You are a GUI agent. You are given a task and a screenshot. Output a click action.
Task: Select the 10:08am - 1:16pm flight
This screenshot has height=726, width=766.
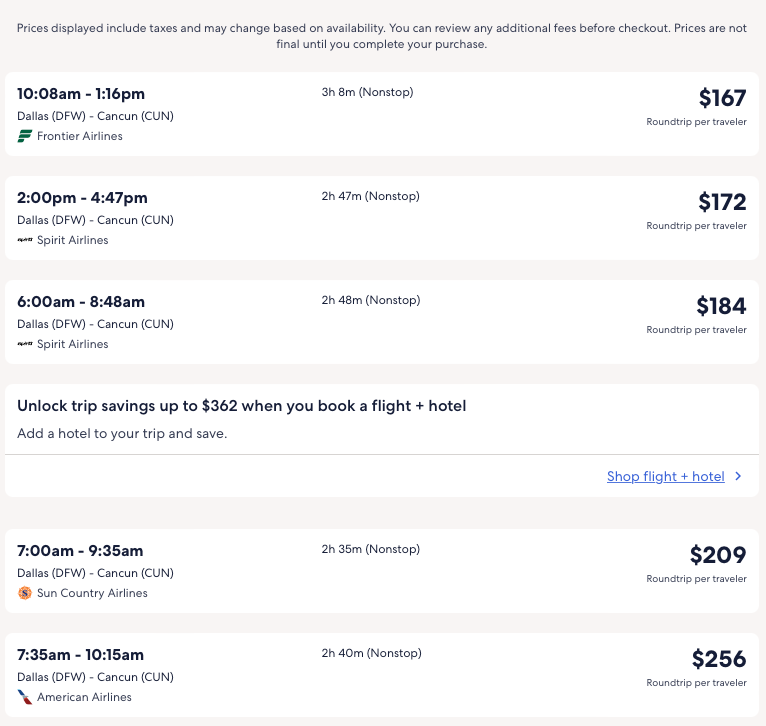coord(81,94)
